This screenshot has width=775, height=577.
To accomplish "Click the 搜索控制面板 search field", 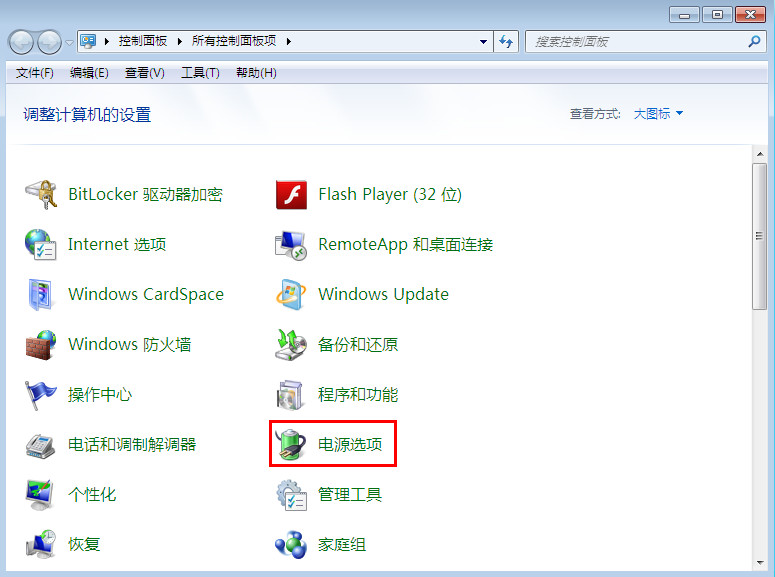I will pyautogui.click(x=636, y=42).
